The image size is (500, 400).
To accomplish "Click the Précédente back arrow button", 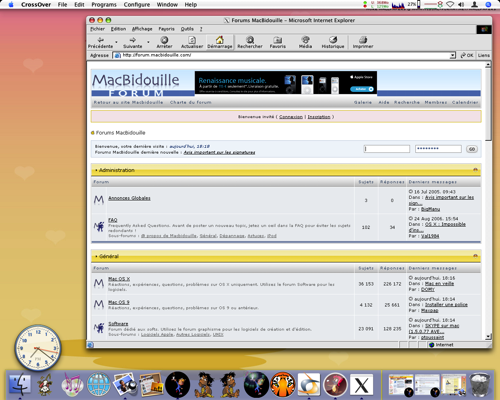I will pos(100,42).
